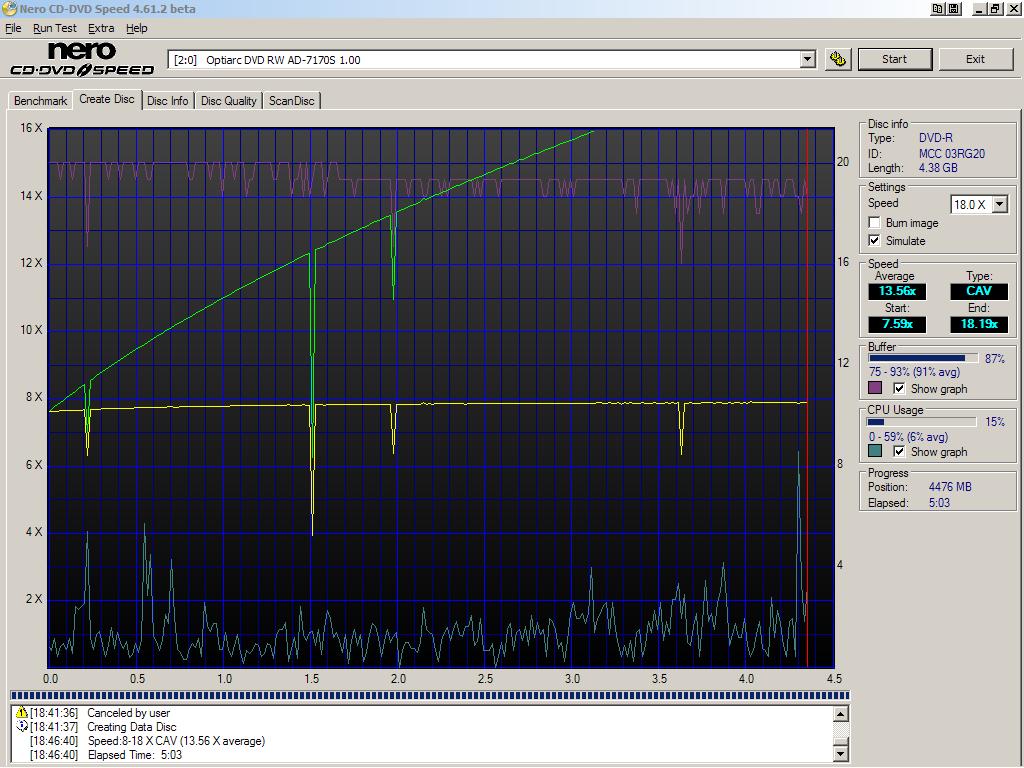Click the end speed value 18.19x
The width and height of the screenshot is (1024, 768).
coord(979,324)
